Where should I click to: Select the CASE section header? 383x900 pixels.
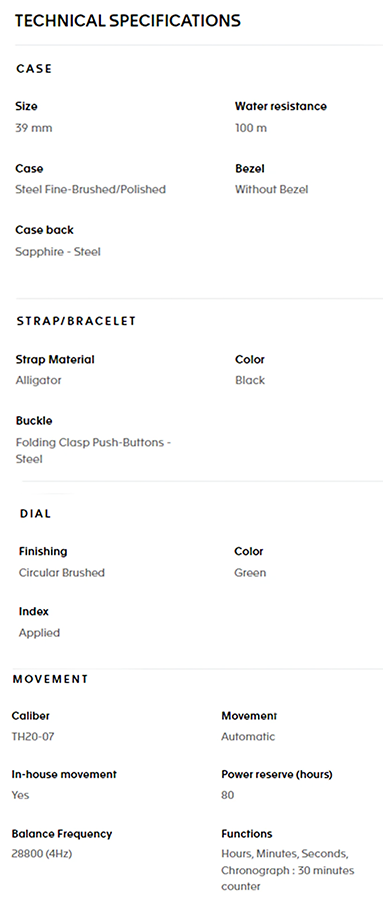pyautogui.click(x=34, y=69)
